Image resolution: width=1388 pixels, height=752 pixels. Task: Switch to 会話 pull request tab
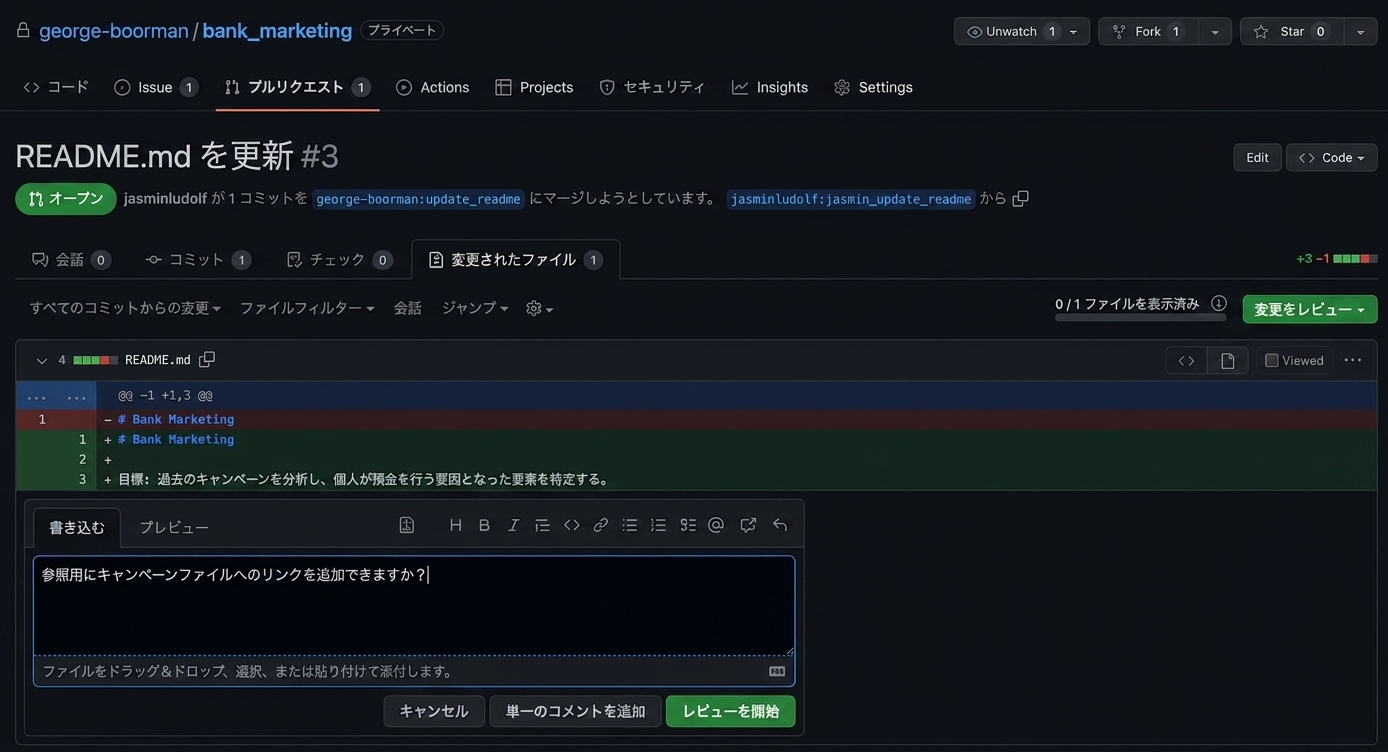pyautogui.click(x=71, y=260)
